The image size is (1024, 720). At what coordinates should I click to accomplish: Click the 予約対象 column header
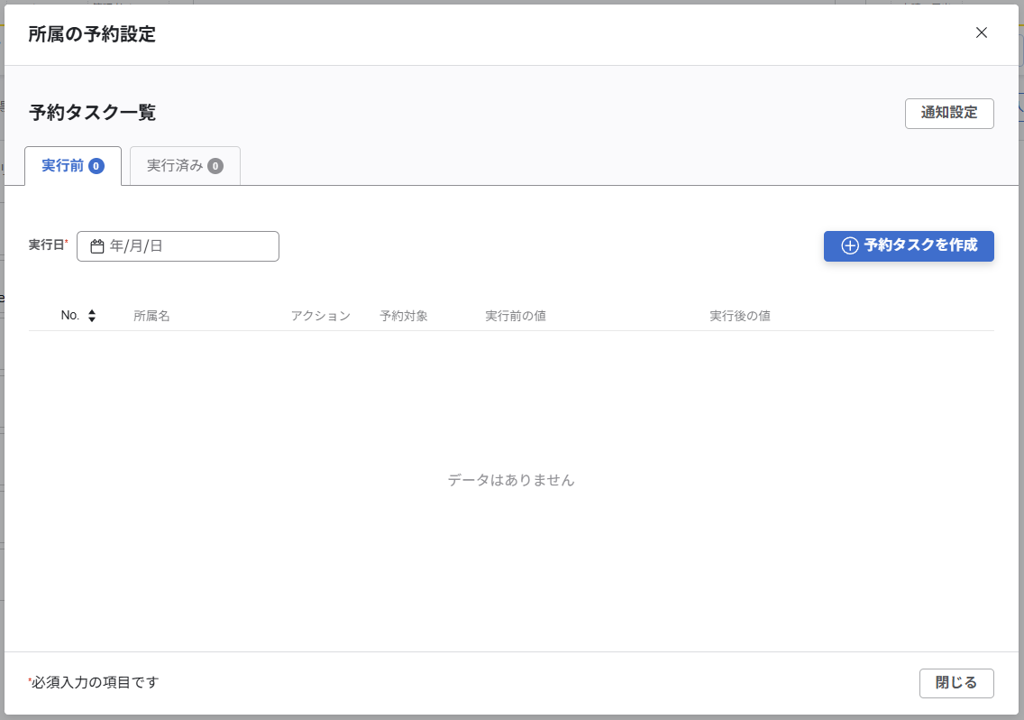tap(404, 316)
